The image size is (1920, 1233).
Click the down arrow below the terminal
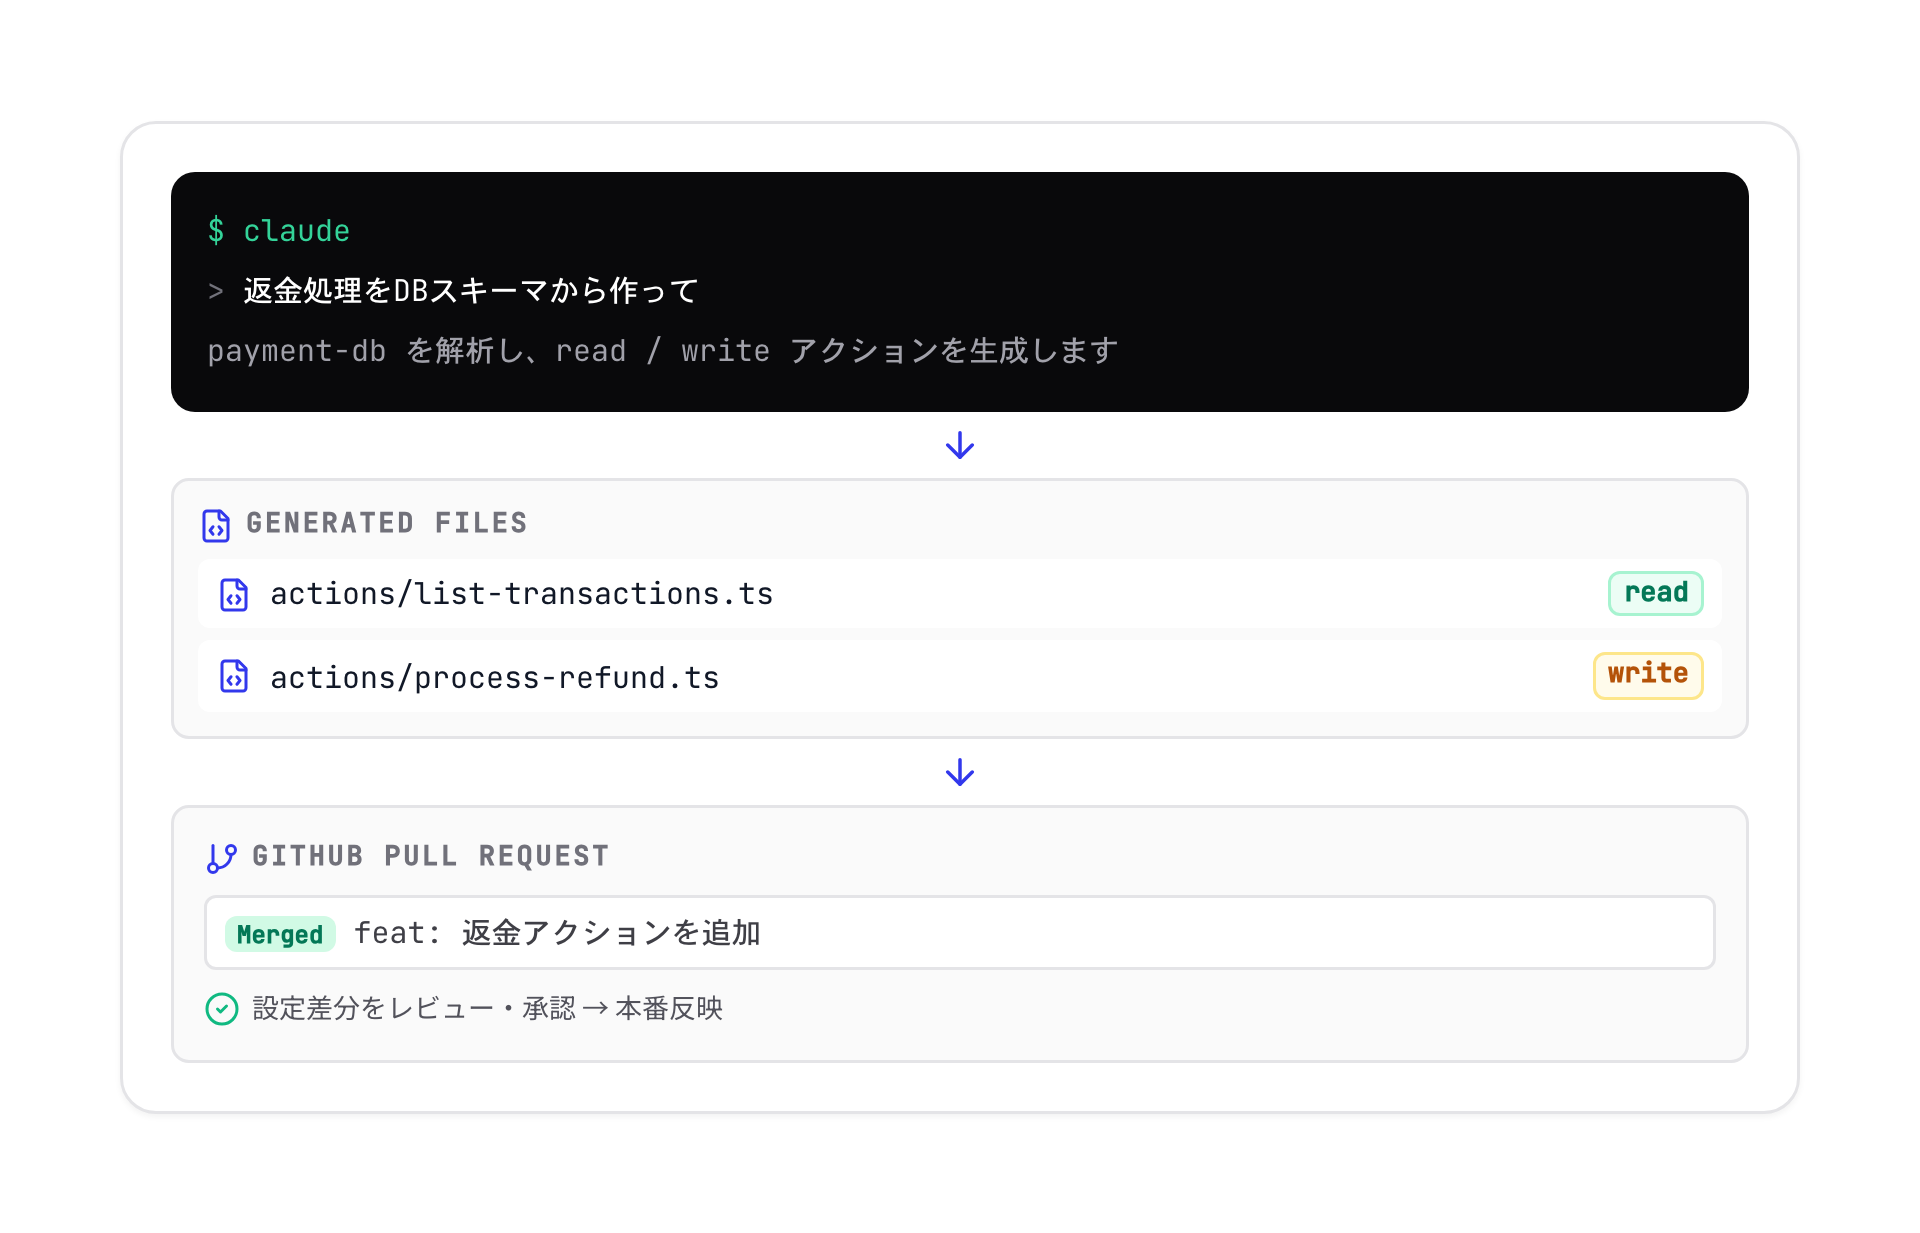(960, 445)
